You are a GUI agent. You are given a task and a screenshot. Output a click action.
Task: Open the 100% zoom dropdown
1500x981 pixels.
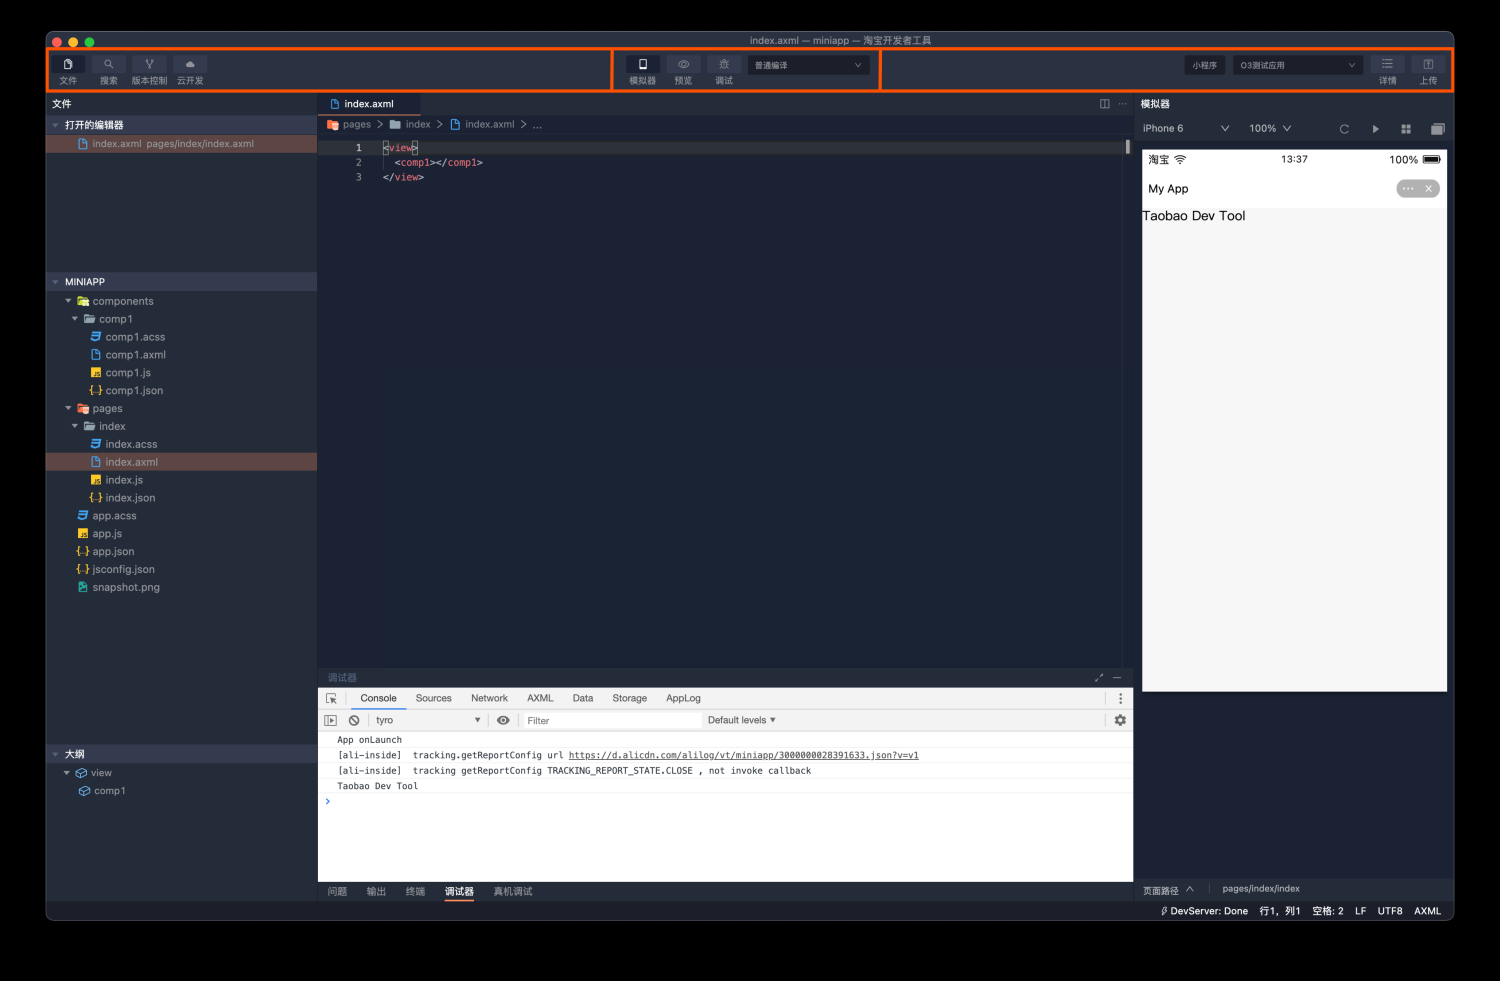click(x=1270, y=128)
